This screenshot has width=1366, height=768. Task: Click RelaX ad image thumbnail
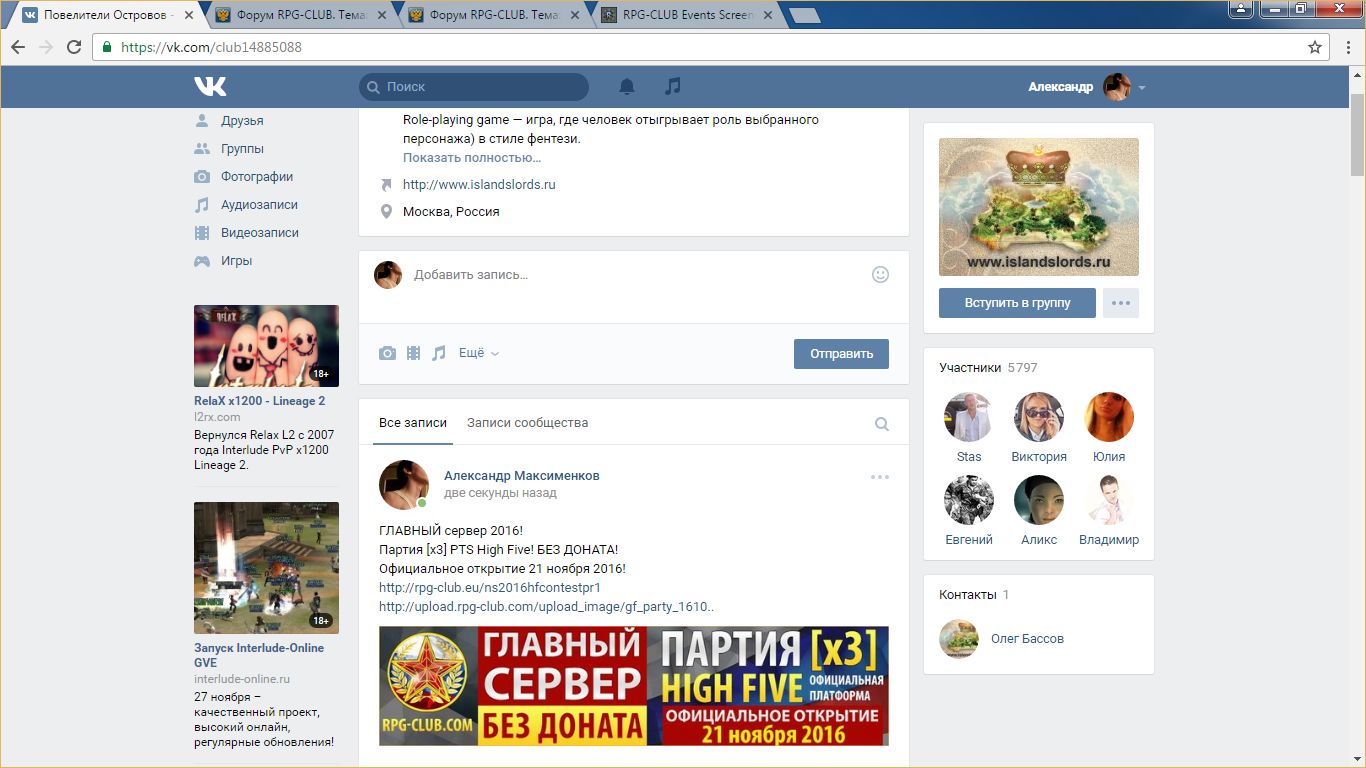266,346
